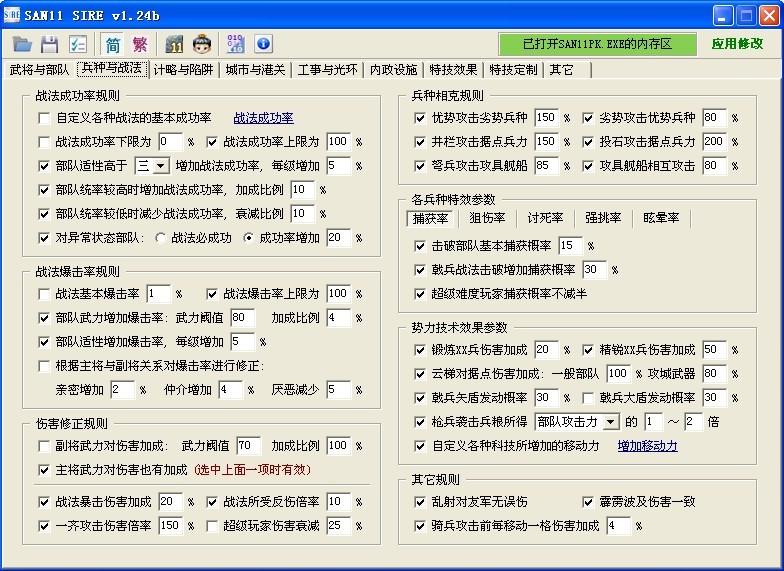Select the 战法必成功 radio button
Image resolution: width=784 pixels, height=571 pixels.
[x=161, y=238]
